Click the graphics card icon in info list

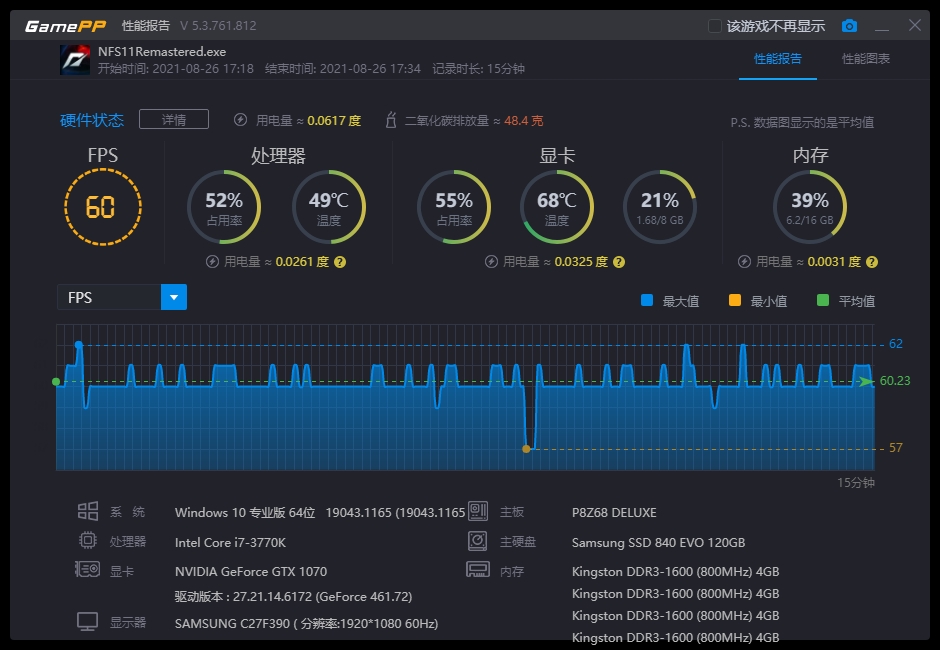click(x=88, y=569)
